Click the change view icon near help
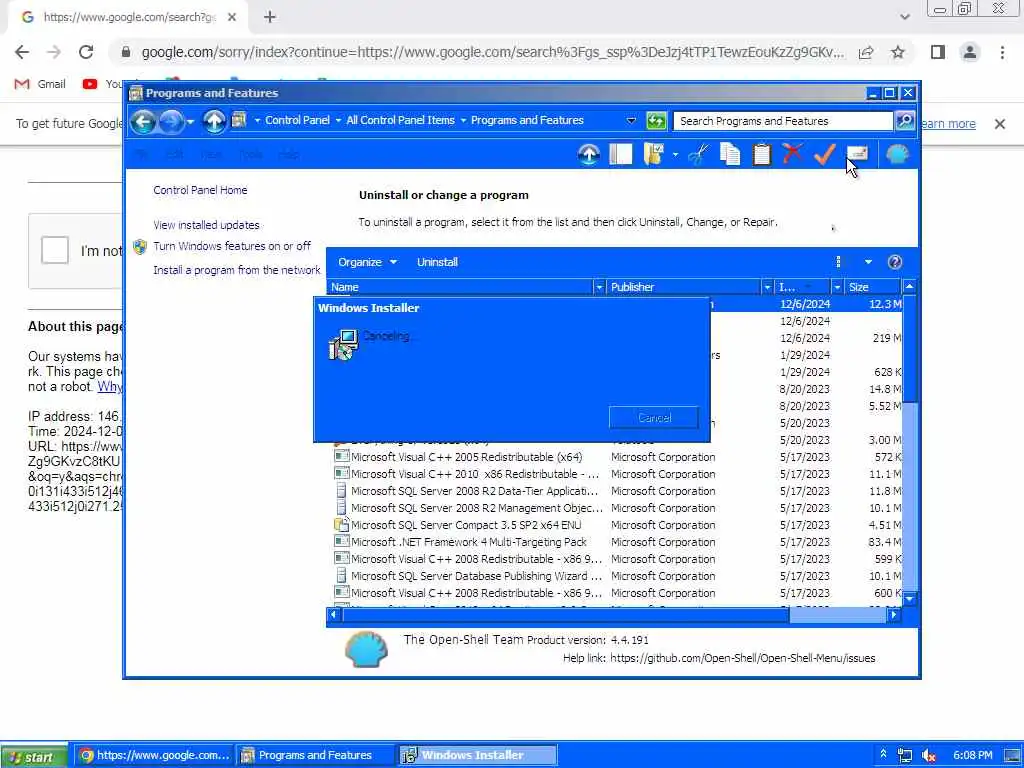Viewport: 1024px width, 768px height. 839,262
